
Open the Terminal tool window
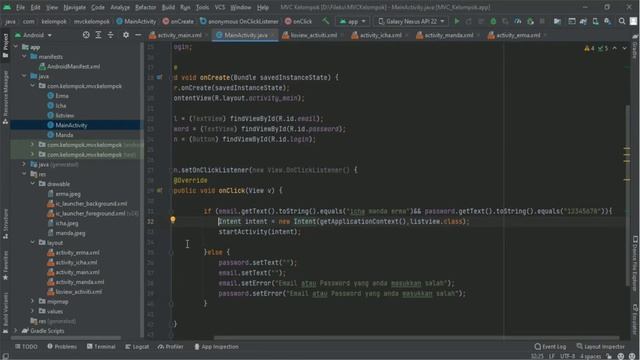(x=101, y=347)
